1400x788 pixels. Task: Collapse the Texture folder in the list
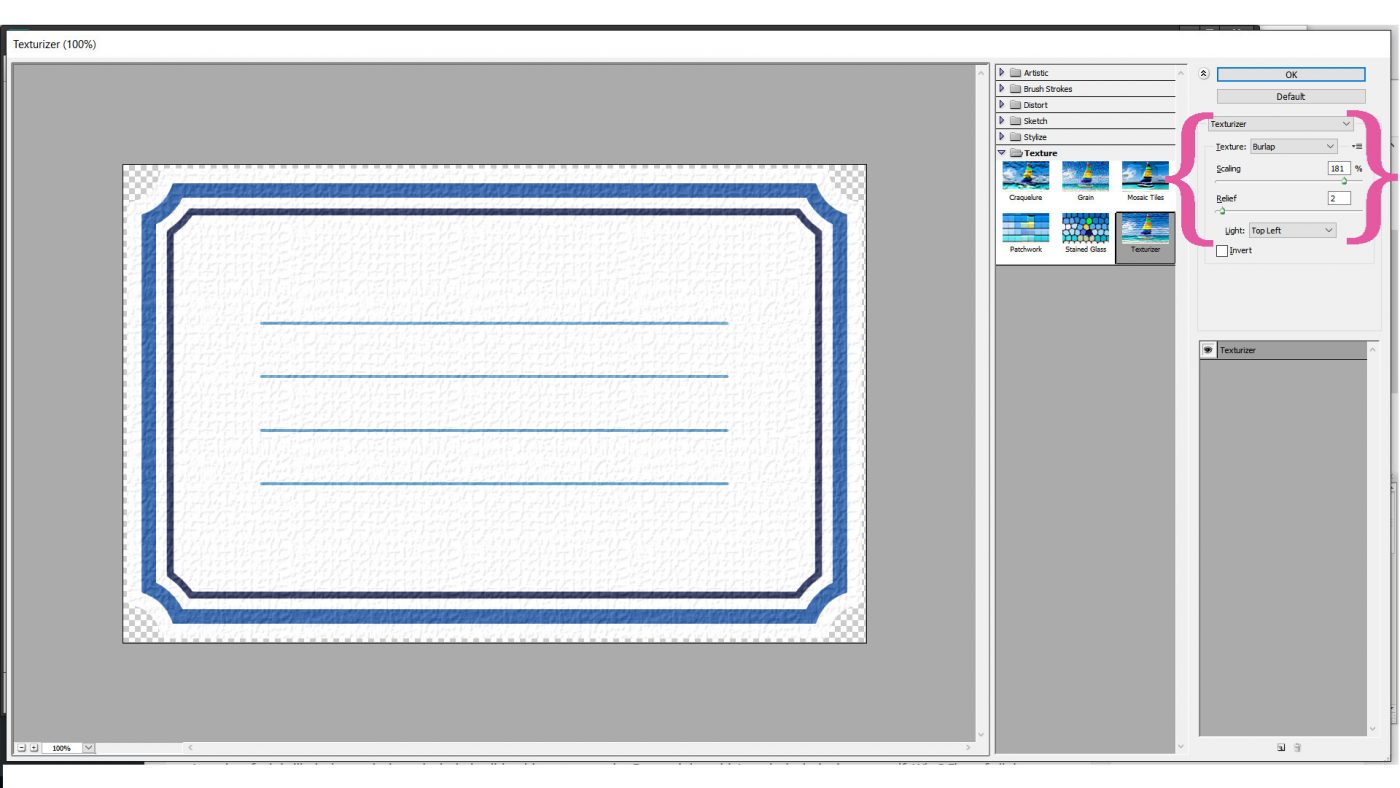click(1003, 152)
